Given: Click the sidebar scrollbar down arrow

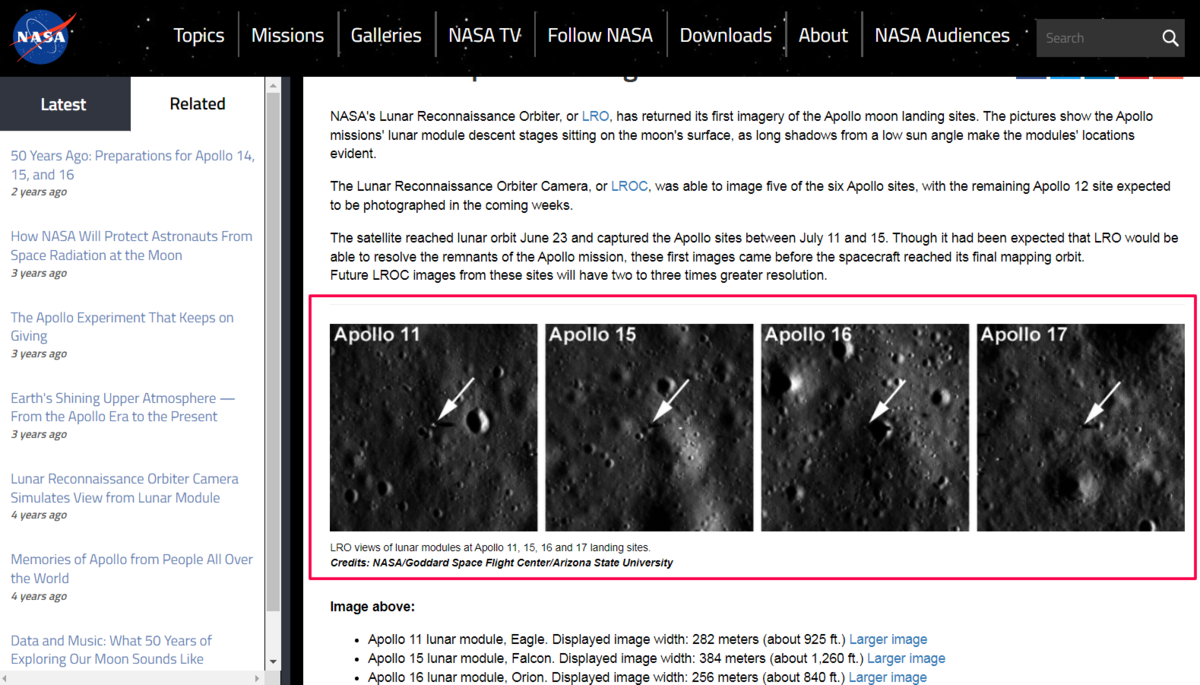Looking at the screenshot, I should (x=273, y=662).
